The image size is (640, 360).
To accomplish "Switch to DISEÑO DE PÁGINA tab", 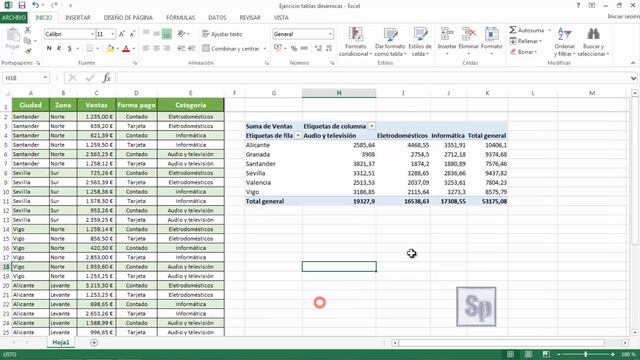I will (x=128, y=18).
